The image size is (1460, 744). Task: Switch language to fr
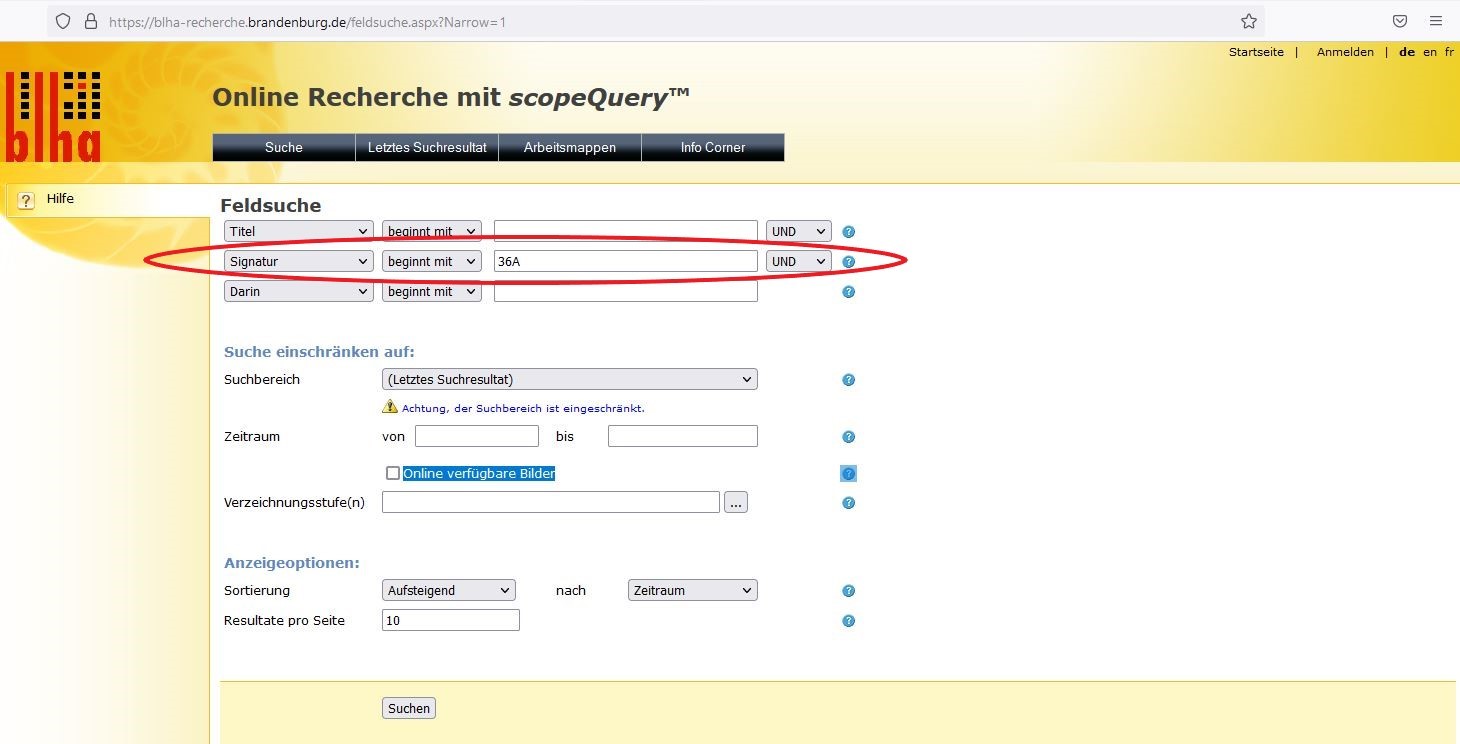1449,52
